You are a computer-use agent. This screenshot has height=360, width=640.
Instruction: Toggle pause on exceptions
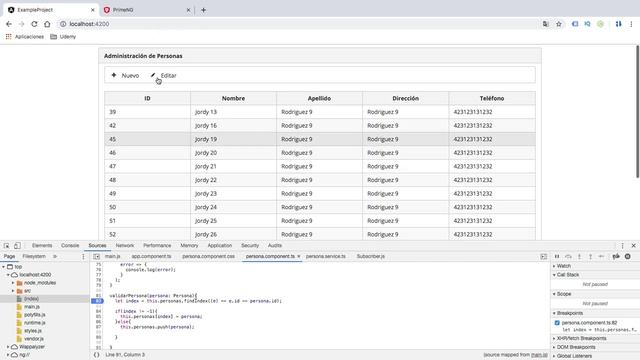pos(628,256)
